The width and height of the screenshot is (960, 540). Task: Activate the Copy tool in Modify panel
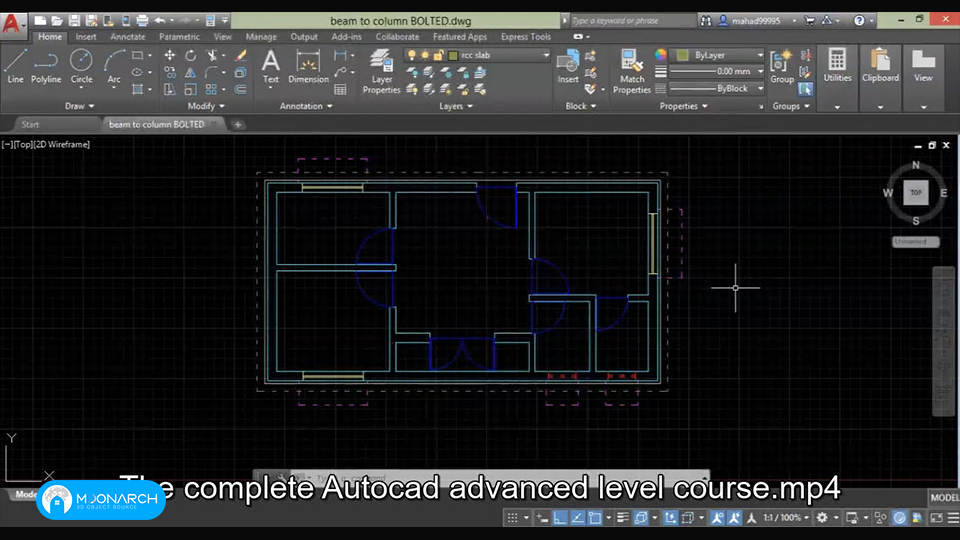pos(170,73)
